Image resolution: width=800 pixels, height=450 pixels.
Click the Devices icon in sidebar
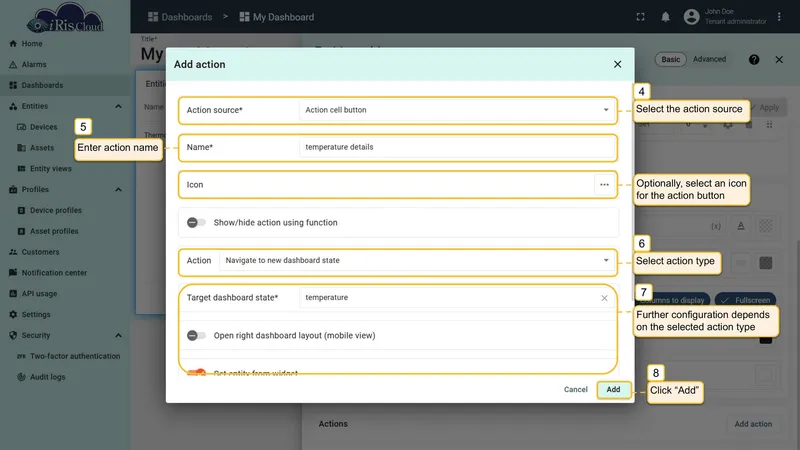(x=21, y=127)
